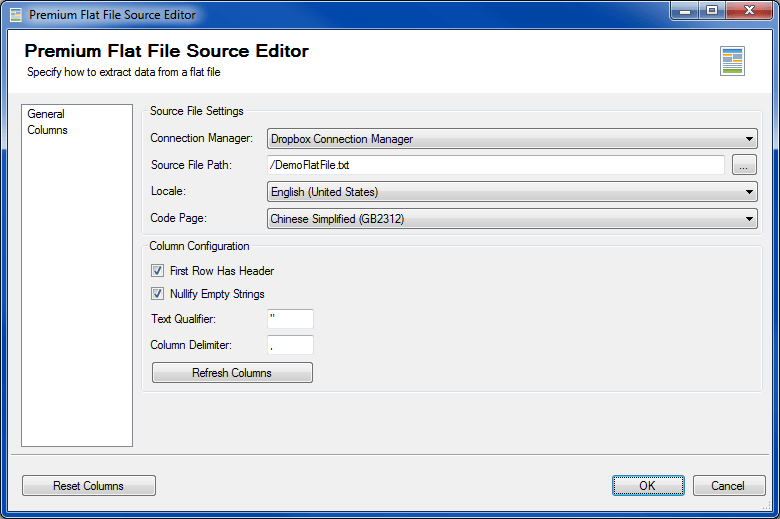Maximize the editor window

pyautogui.click(x=712, y=11)
